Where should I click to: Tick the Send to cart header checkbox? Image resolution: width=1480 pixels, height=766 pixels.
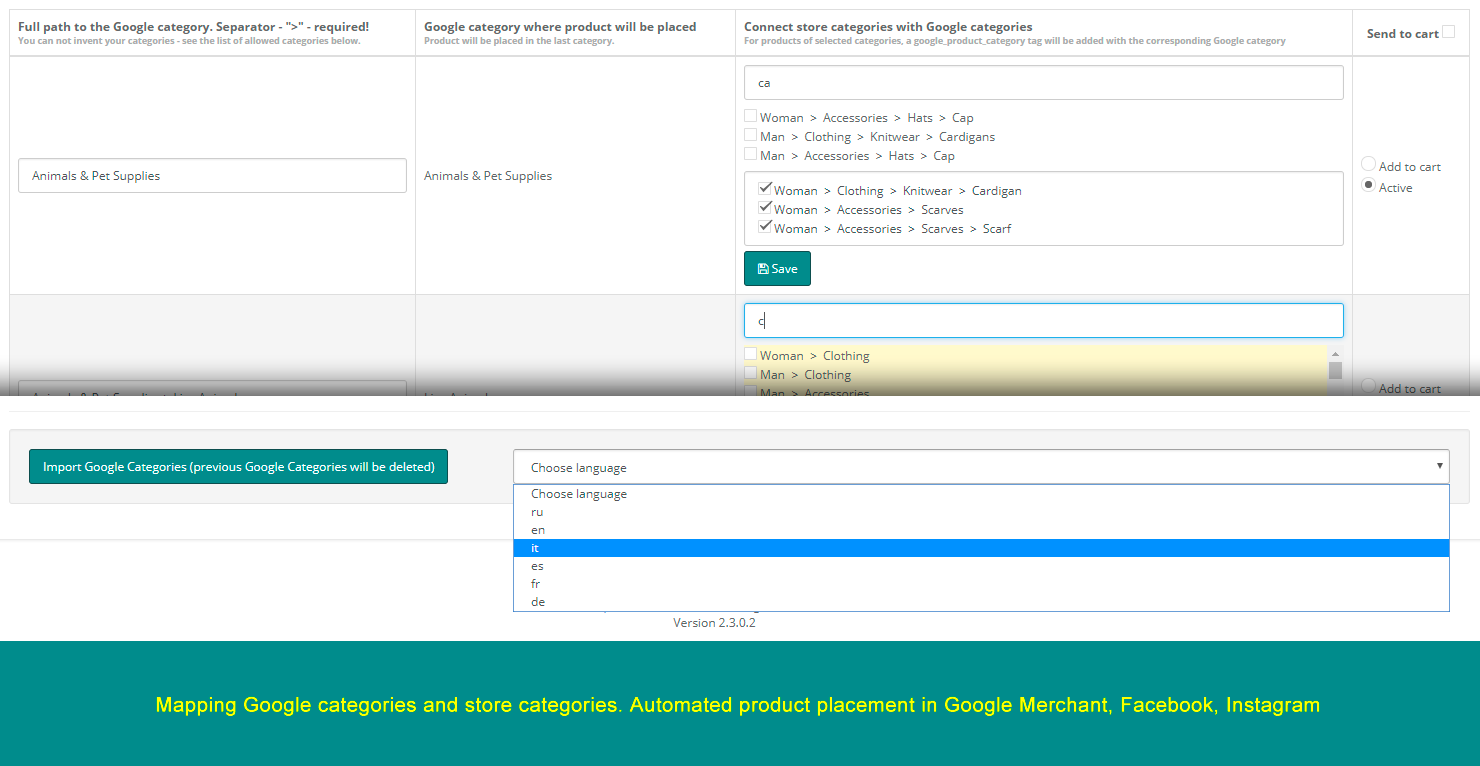[x=1448, y=32]
